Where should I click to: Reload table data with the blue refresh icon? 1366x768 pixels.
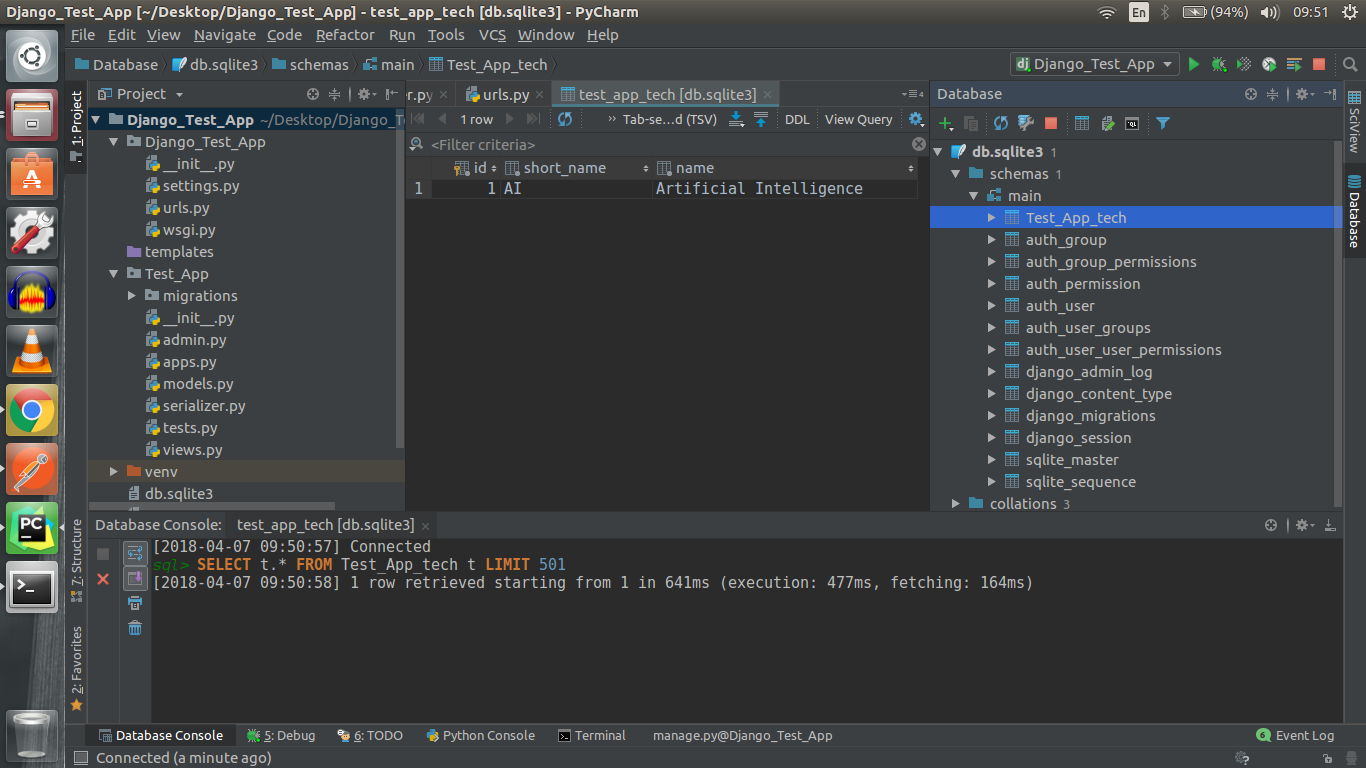[565, 119]
